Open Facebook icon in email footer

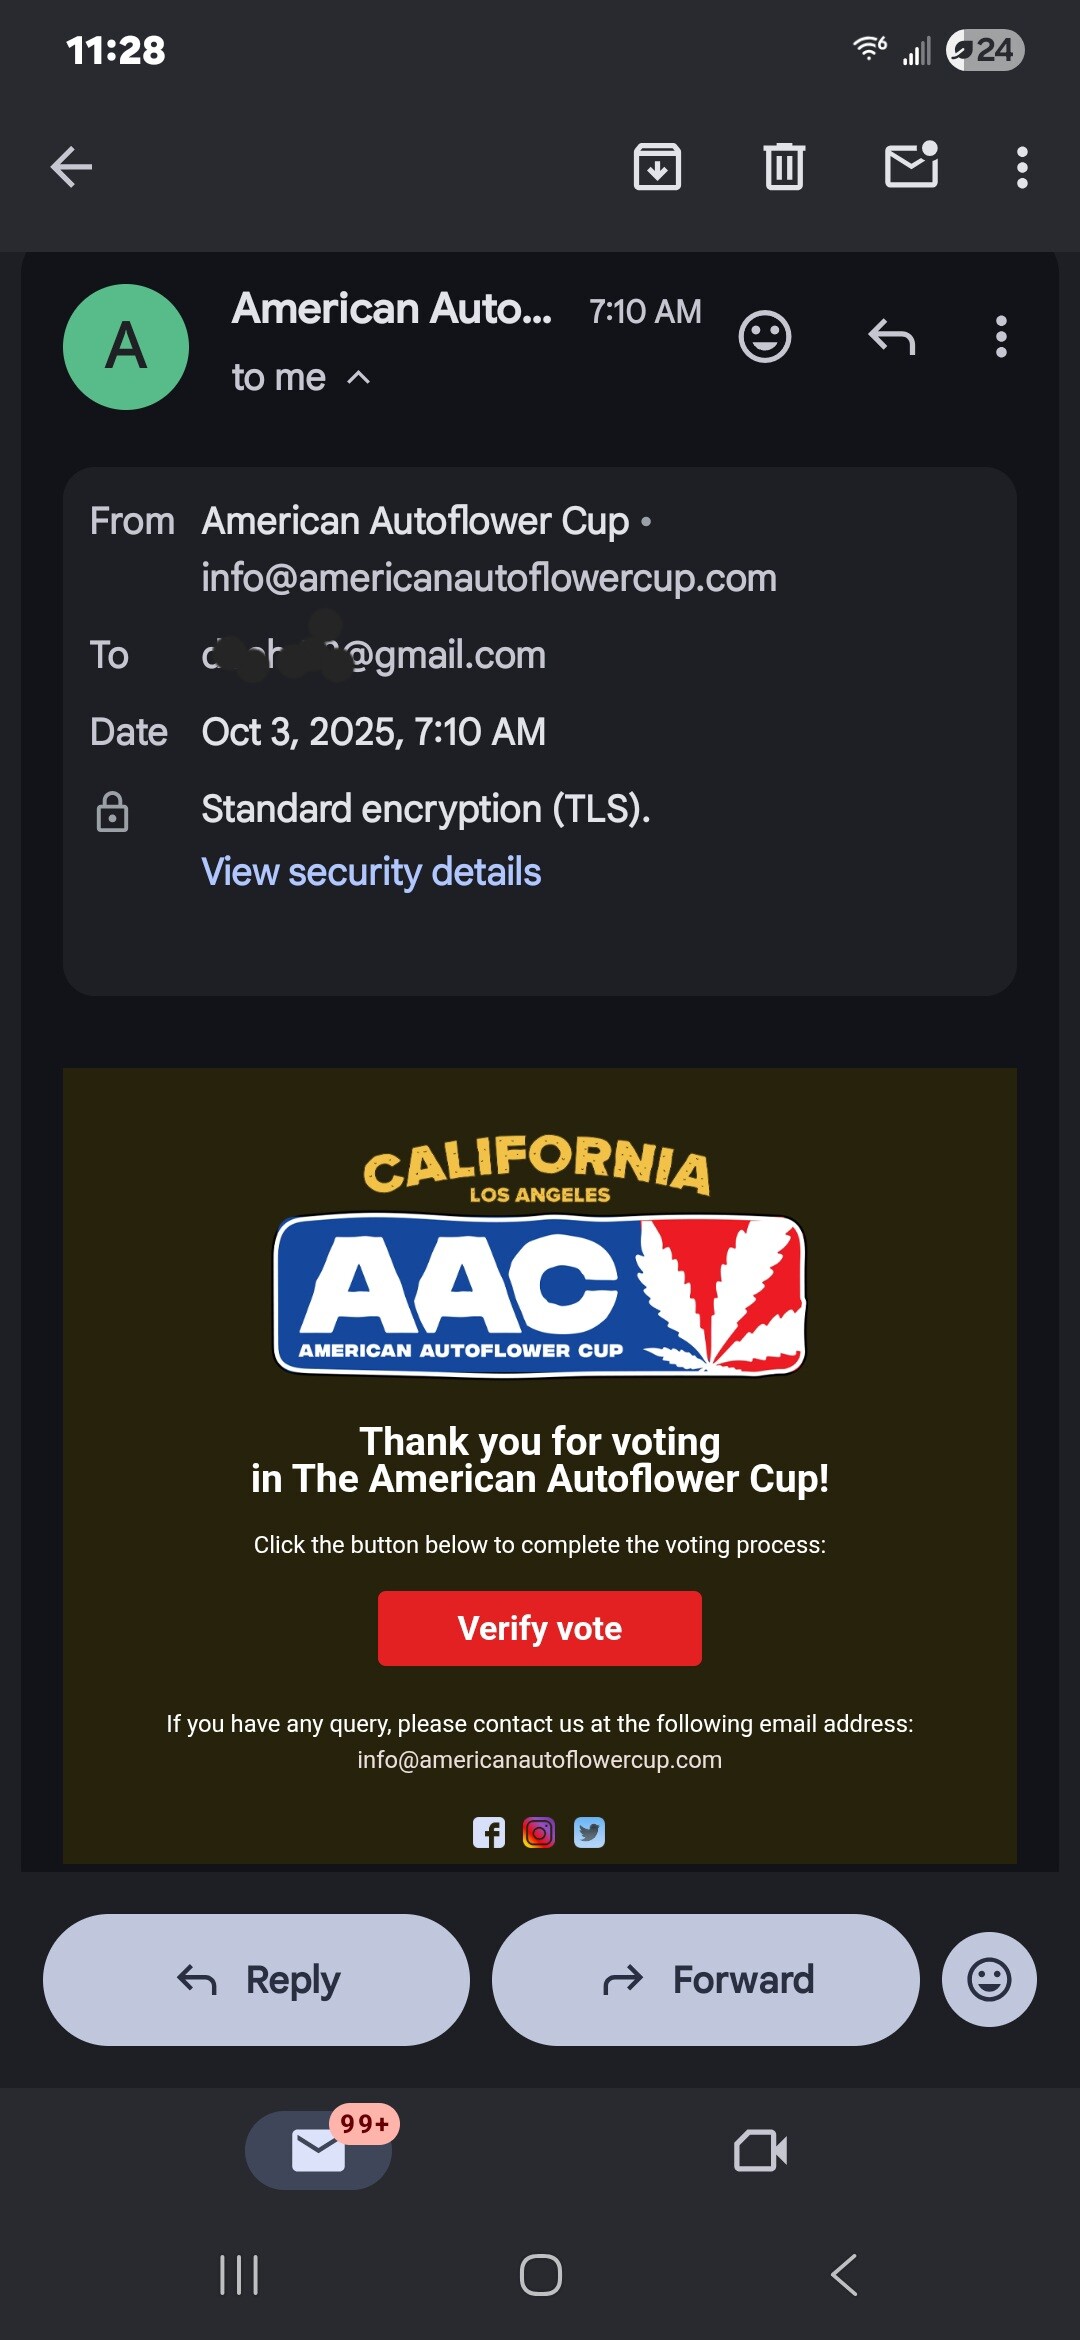pyautogui.click(x=489, y=1833)
